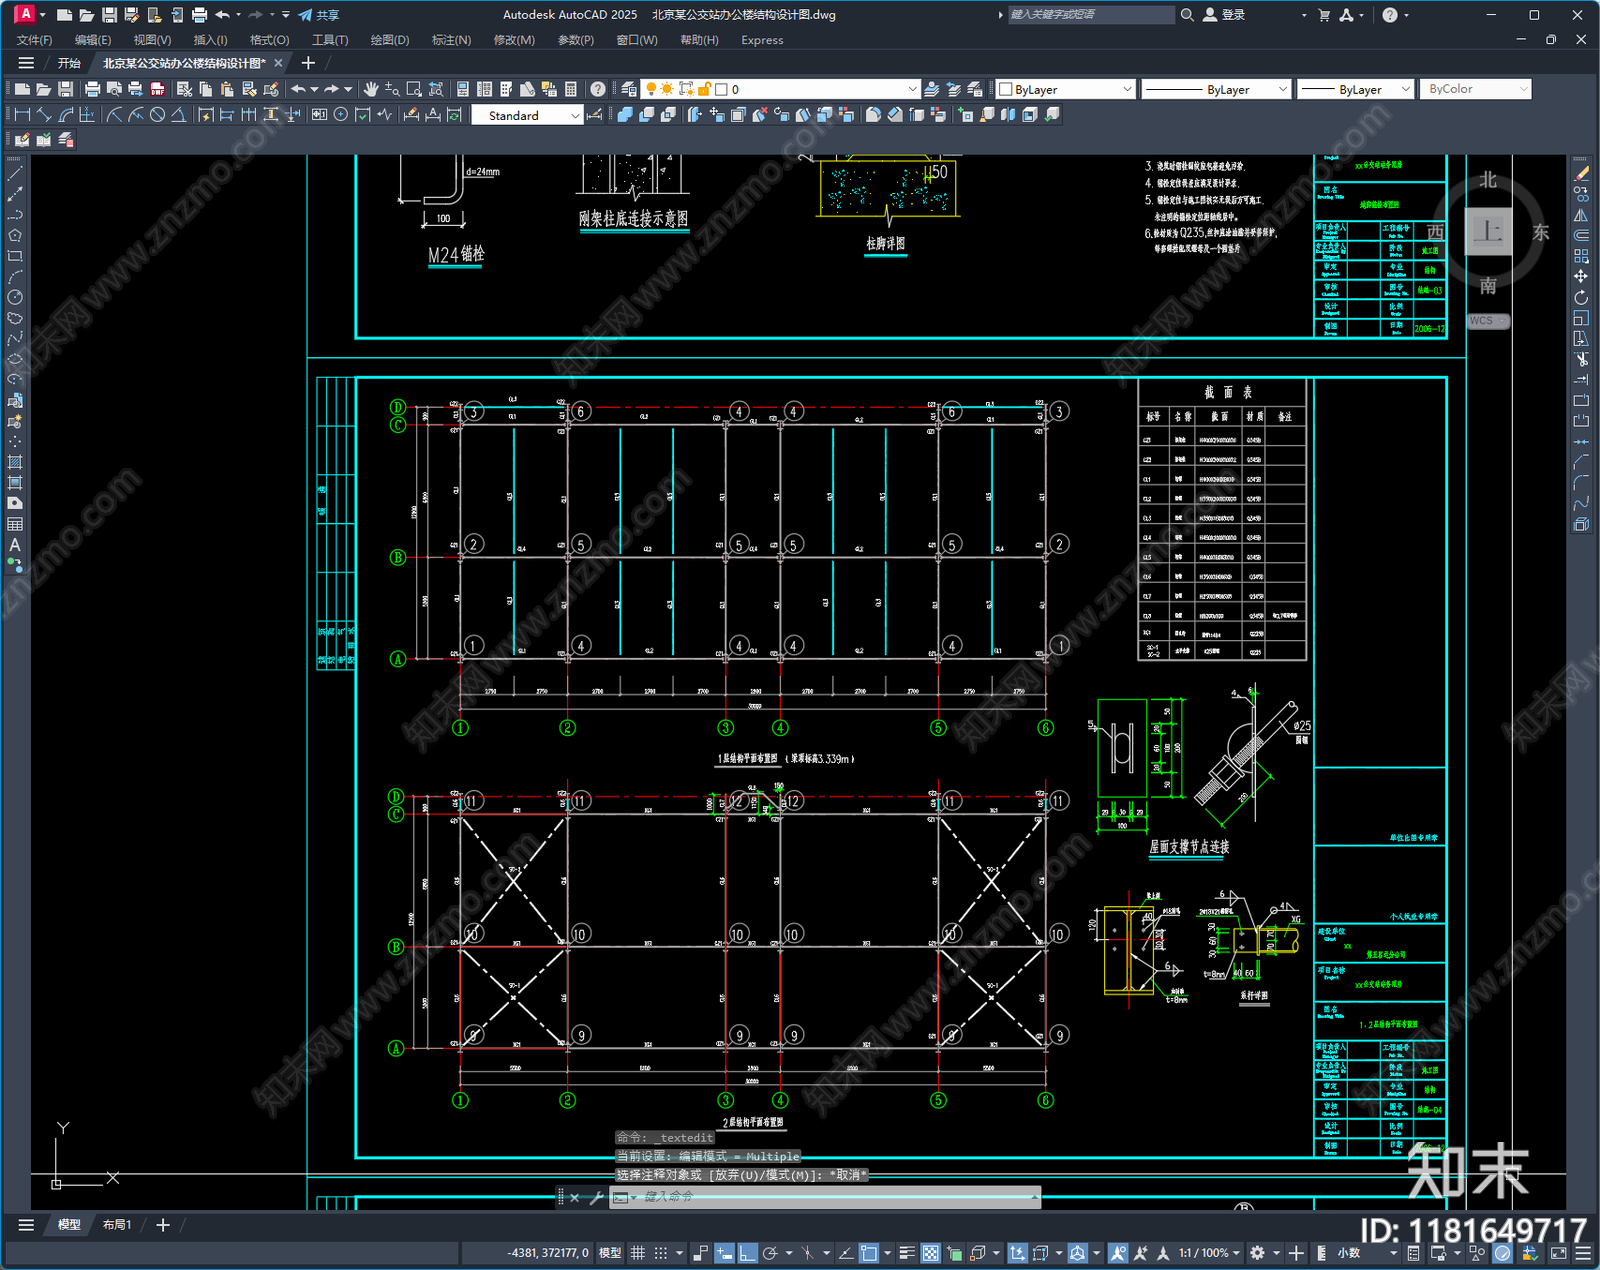
Task: Toggle lineweight display in status bar
Action: (x=907, y=1253)
